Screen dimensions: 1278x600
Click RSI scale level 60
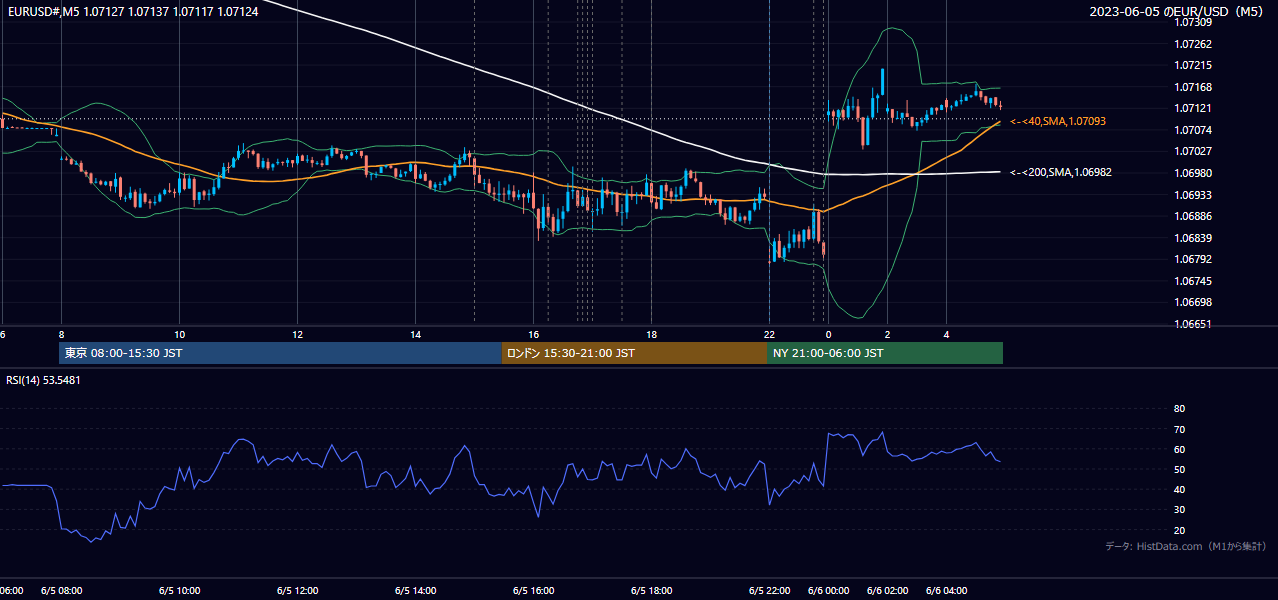point(1179,449)
